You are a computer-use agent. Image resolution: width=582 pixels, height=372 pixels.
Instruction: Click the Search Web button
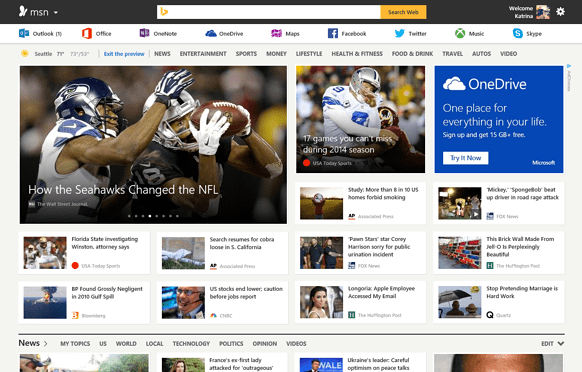click(403, 12)
